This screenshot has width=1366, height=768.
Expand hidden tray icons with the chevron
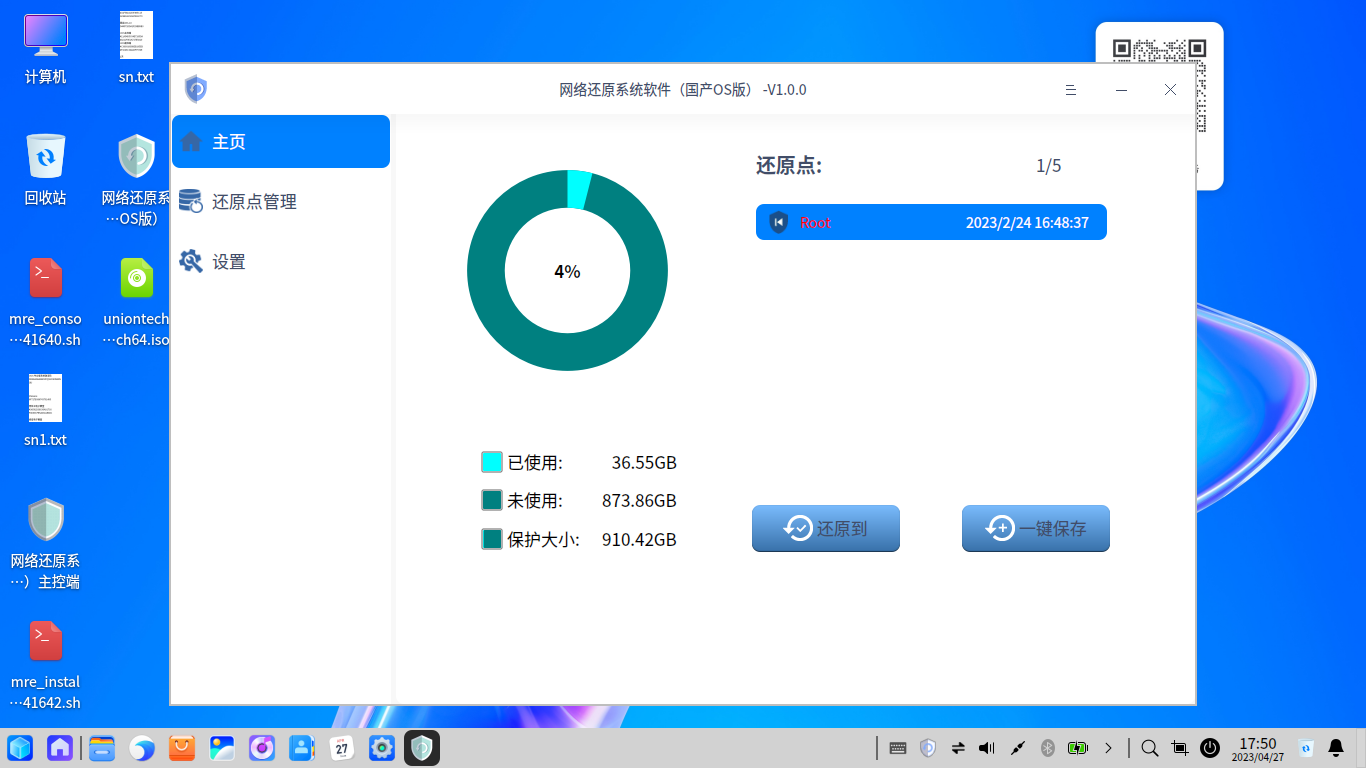point(1109,747)
